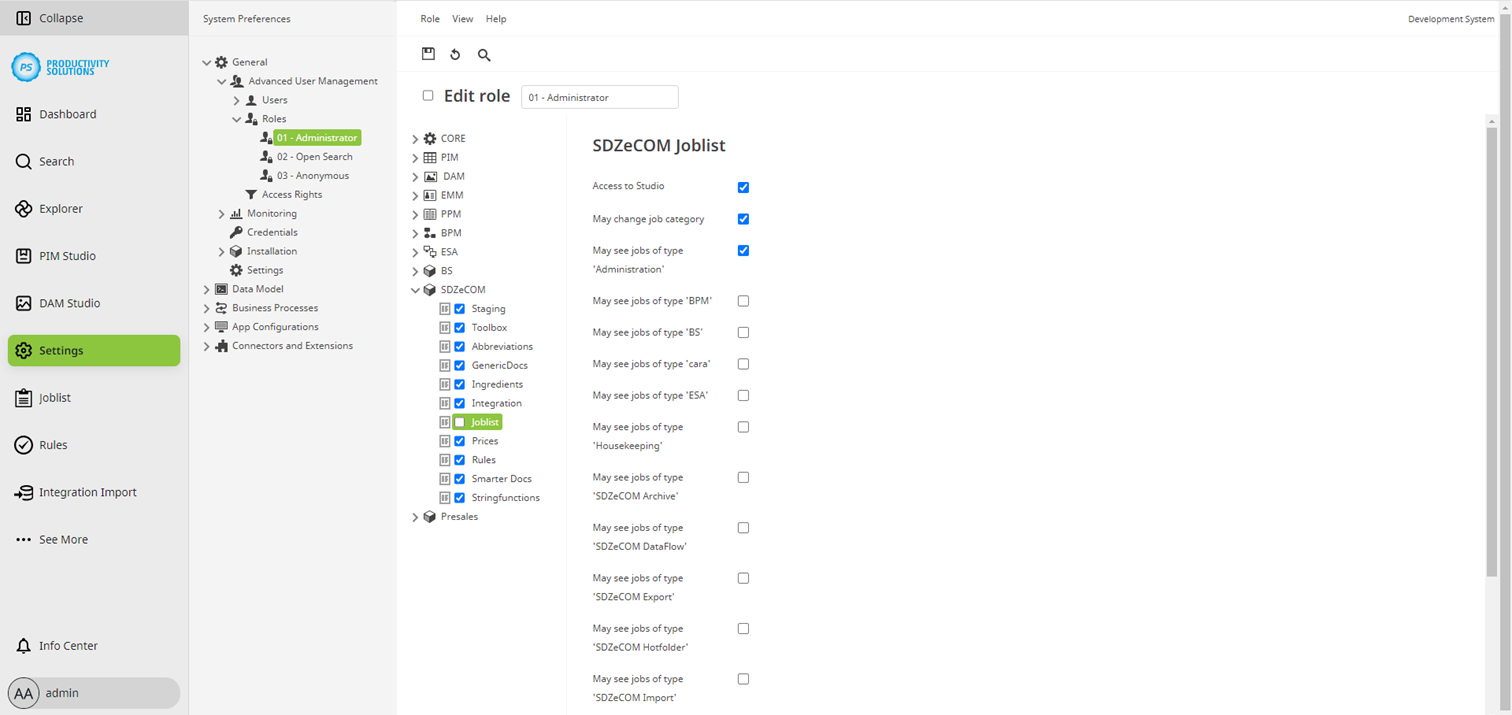Open the Joblist from the sidebar
Viewport: 1512px width, 715px height.
click(x=56, y=397)
